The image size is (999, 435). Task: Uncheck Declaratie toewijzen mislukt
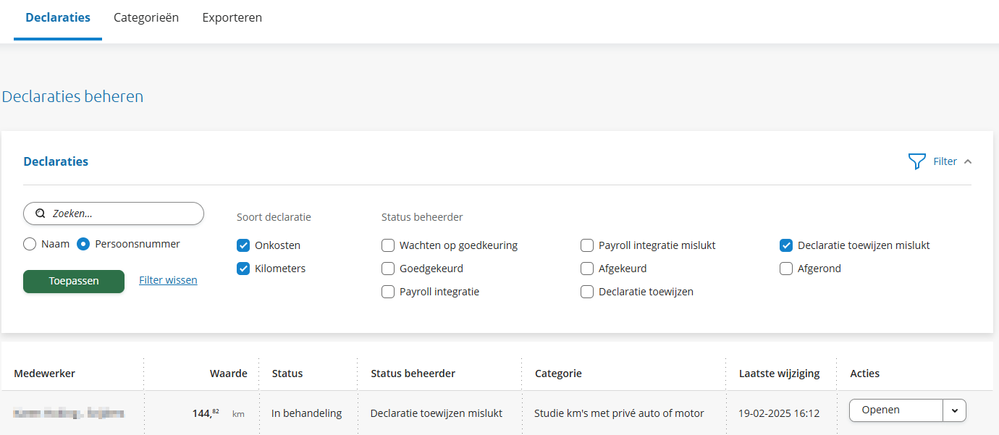coord(786,245)
